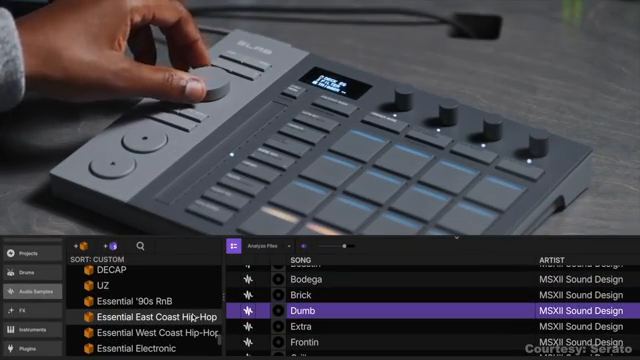Click the waveform icon in the Brick row
This screenshot has height=360, width=640.
click(x=248, y=295)
